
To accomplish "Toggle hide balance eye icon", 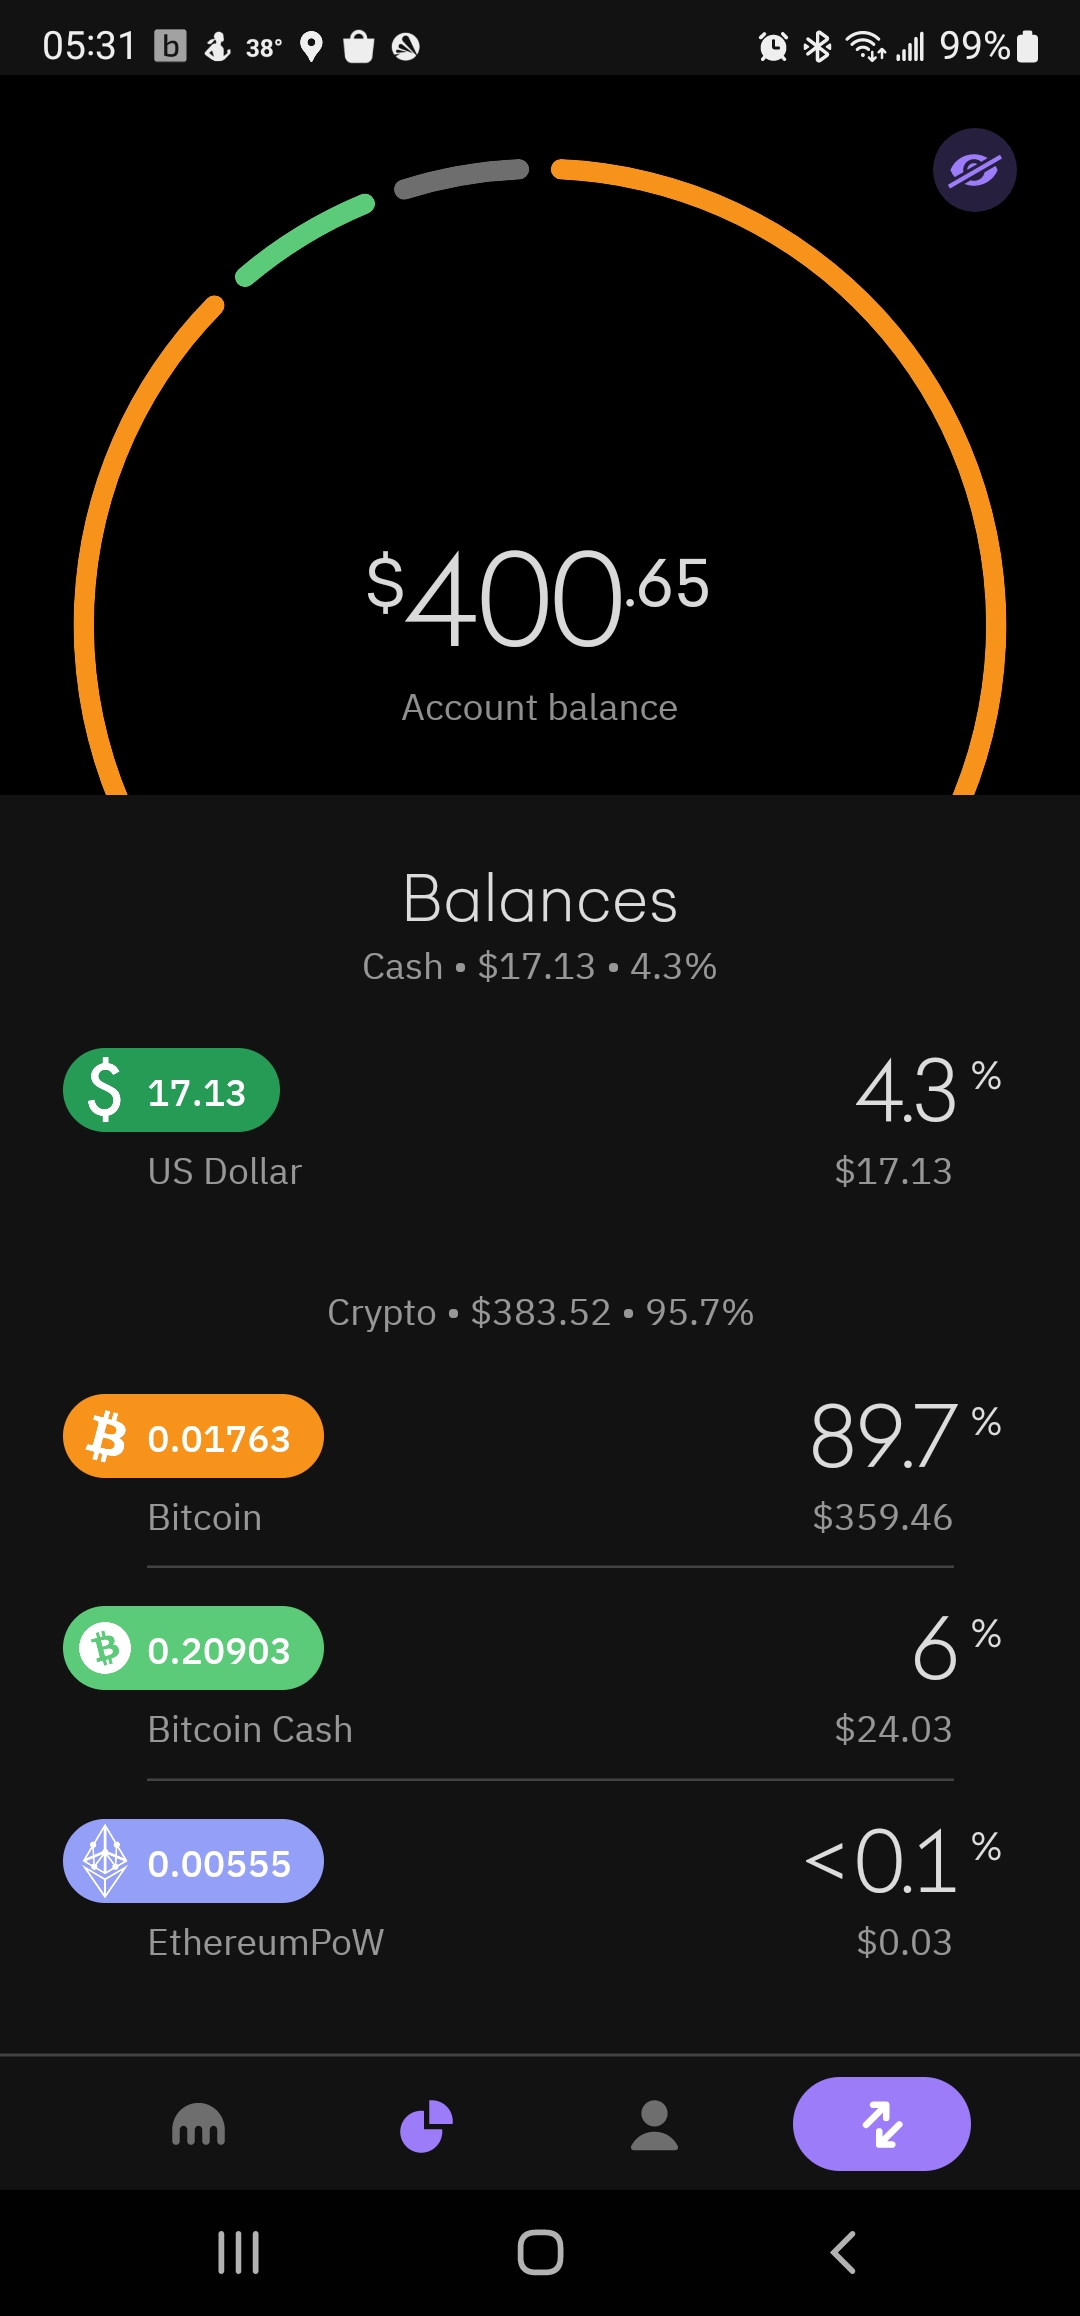I will pyautogui.click(x=974, y=170).
